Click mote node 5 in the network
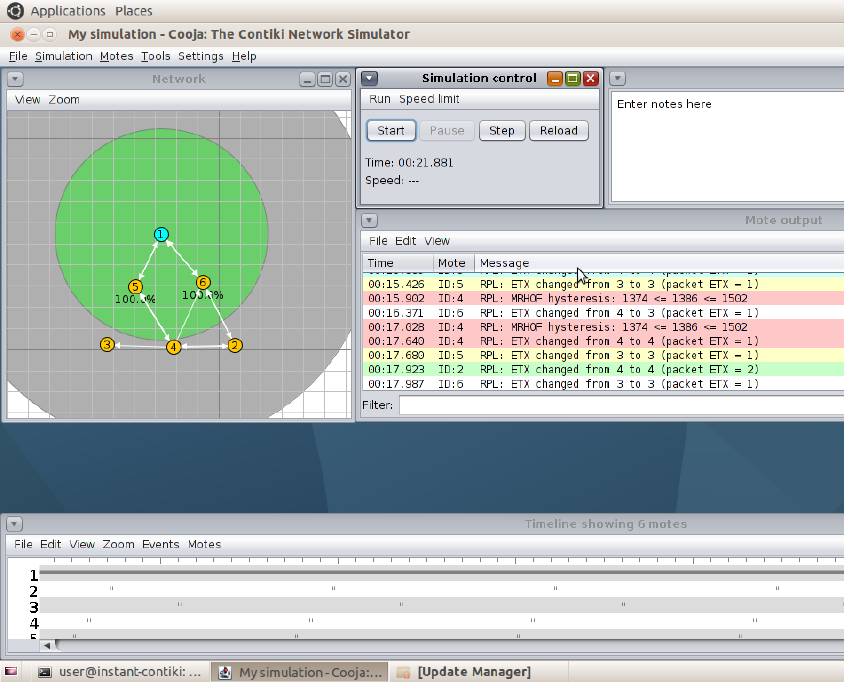The width and height of the screenshot is (844, 682). click(135, 287)
